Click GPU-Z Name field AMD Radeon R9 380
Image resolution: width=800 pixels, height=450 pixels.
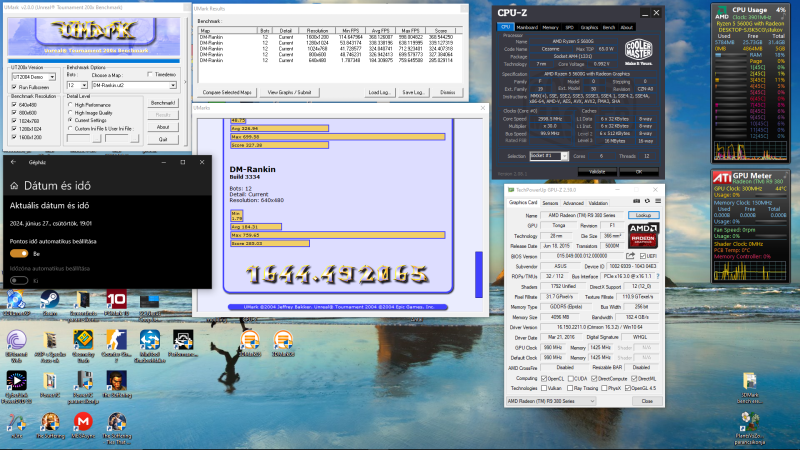coord(582,215)
